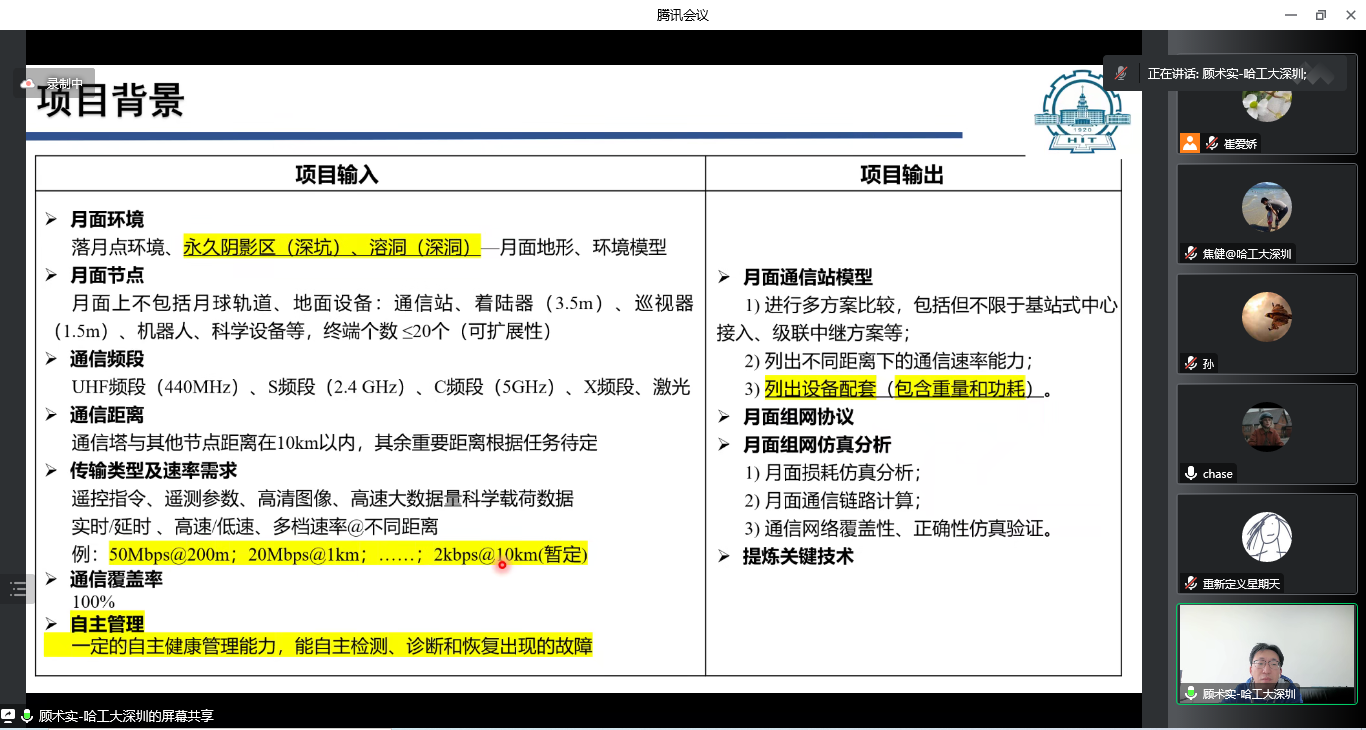Click the mute indicator on 崔爱娇's tile
Screen dimensions: 1366x730
tap(1211, 142)
